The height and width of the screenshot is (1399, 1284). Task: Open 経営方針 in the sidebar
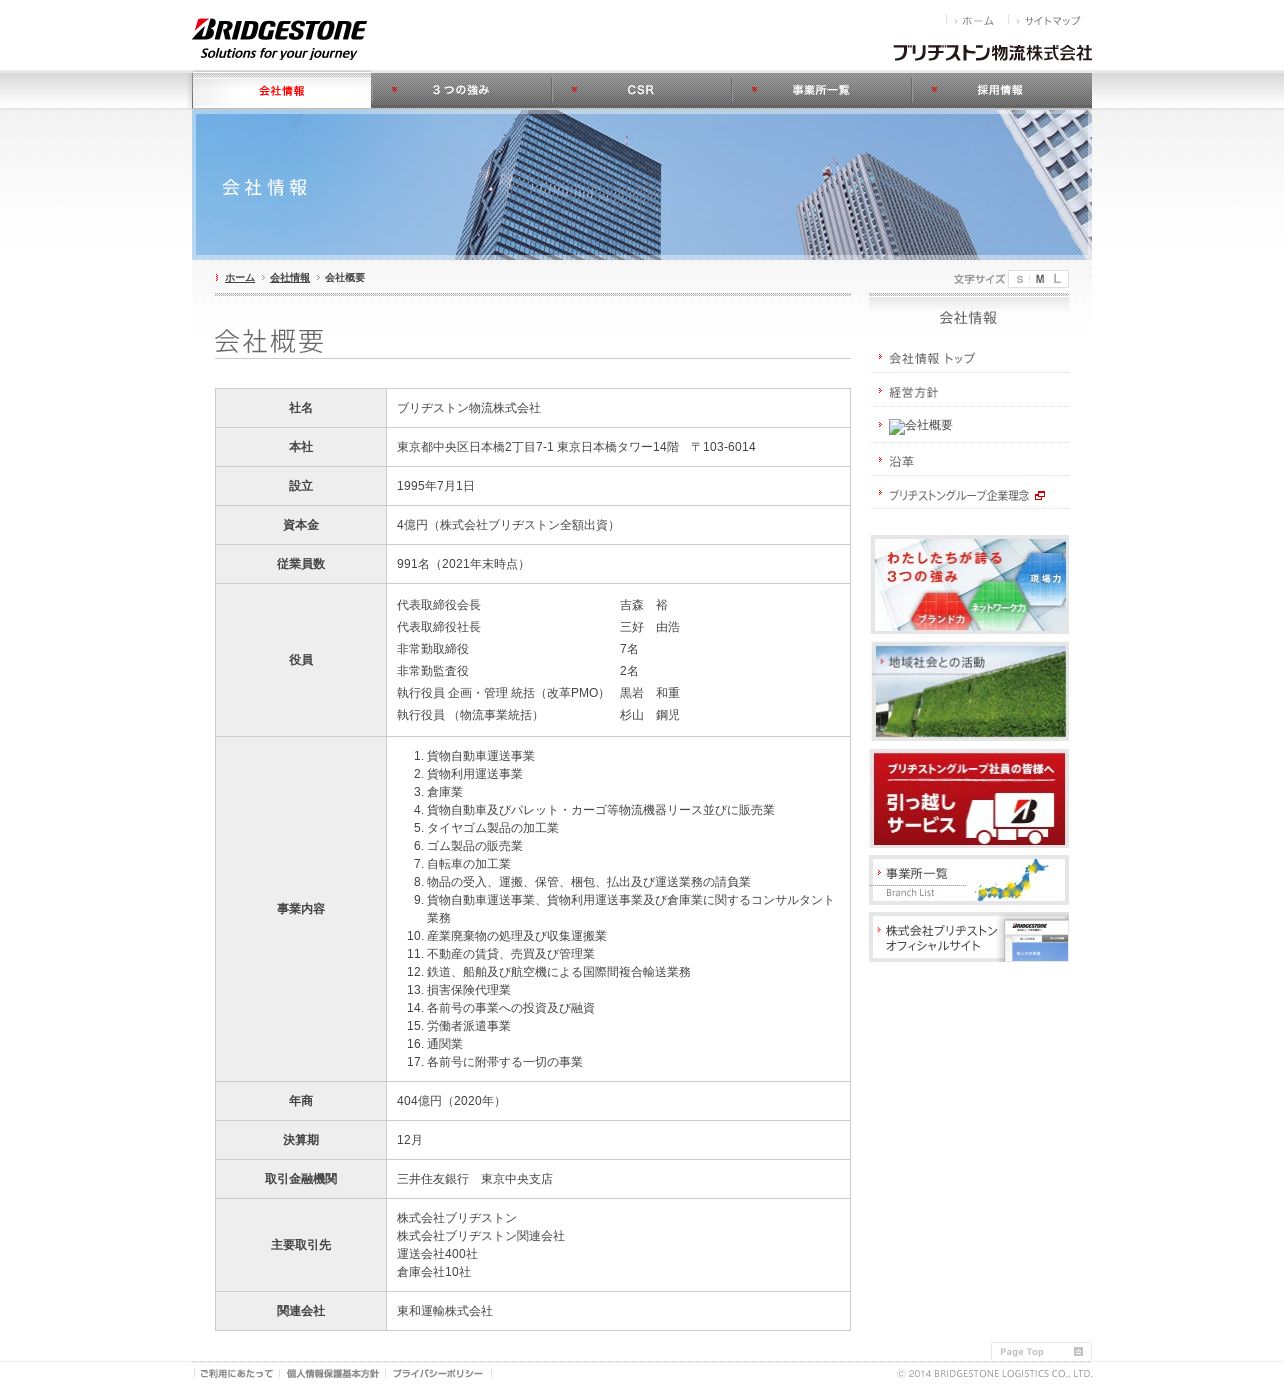click(x=913, y=392)
